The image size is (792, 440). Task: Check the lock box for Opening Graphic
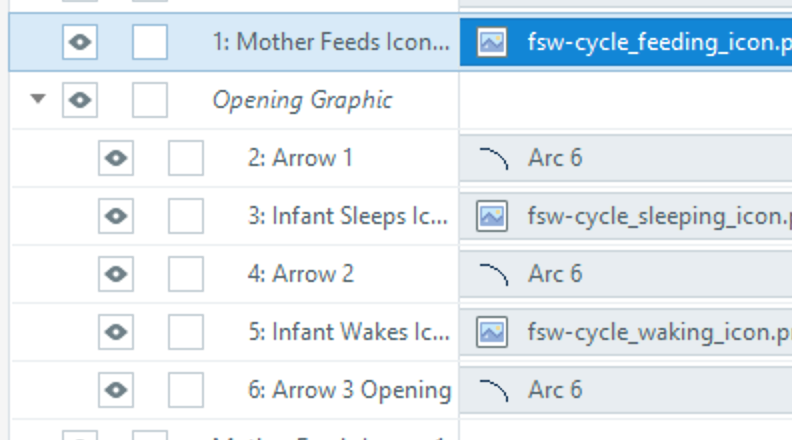(x=150, y=100)
